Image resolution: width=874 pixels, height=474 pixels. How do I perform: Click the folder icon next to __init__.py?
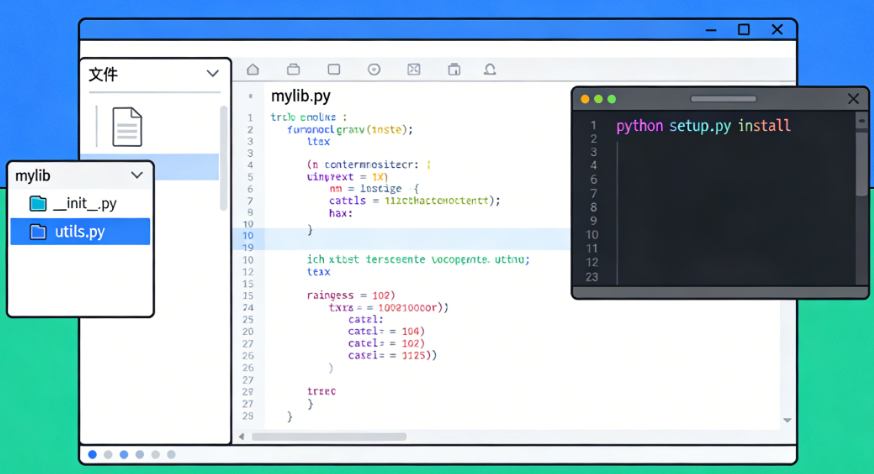tap(38, 204)
